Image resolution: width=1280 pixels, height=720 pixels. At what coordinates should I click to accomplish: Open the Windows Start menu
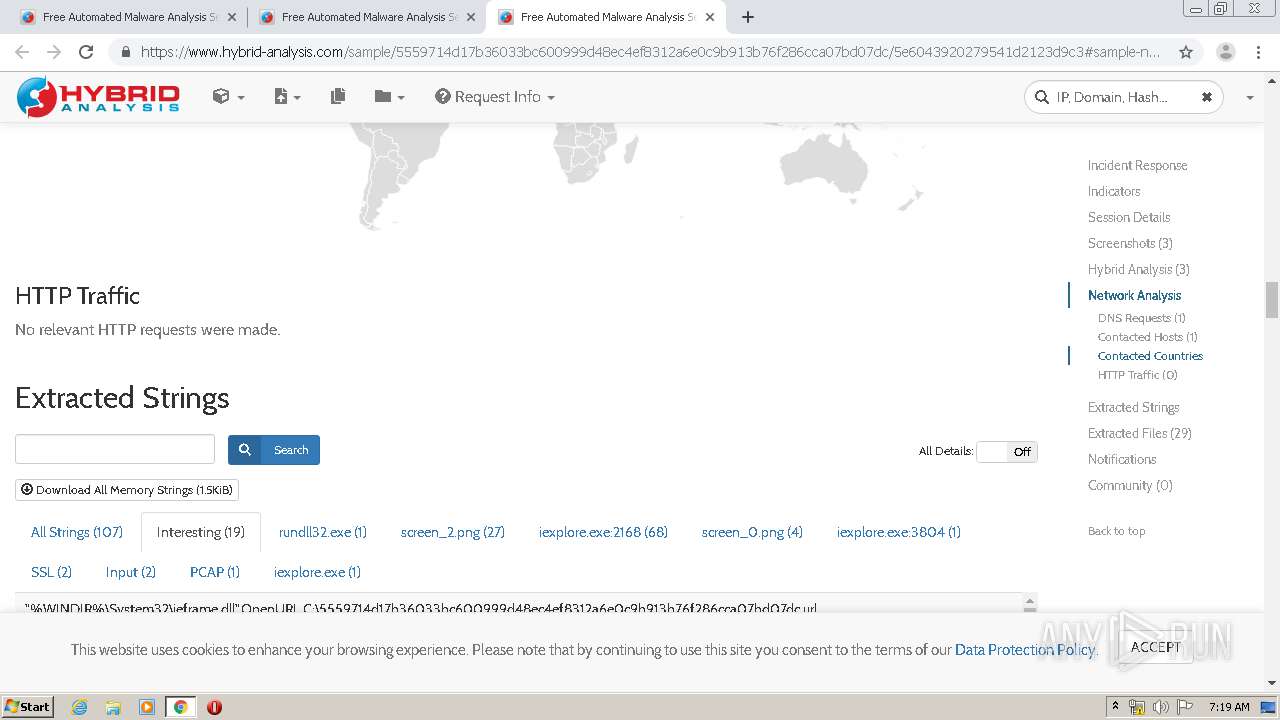28,706
